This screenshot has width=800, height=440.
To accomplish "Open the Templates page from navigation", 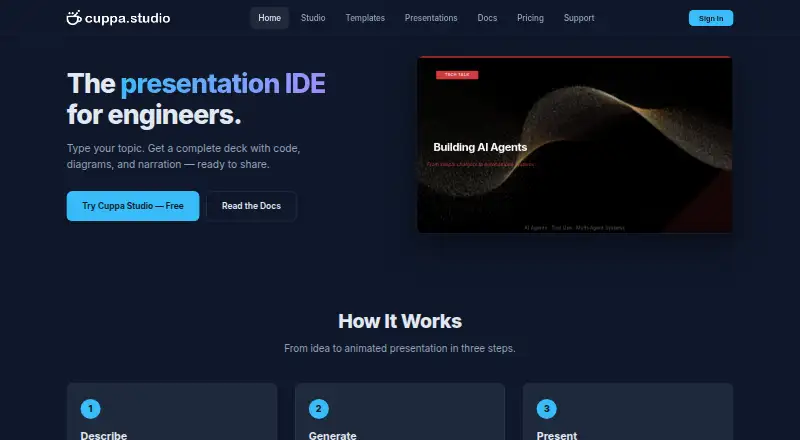I will point(365,18).
